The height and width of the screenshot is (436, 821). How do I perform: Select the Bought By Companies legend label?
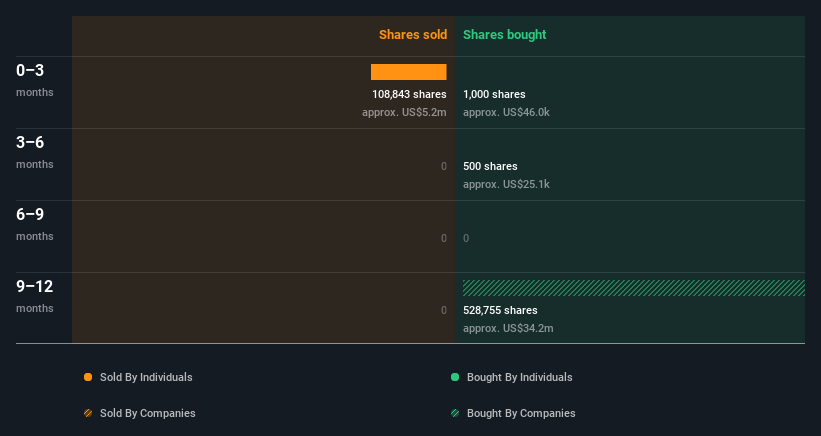[521, 413]
